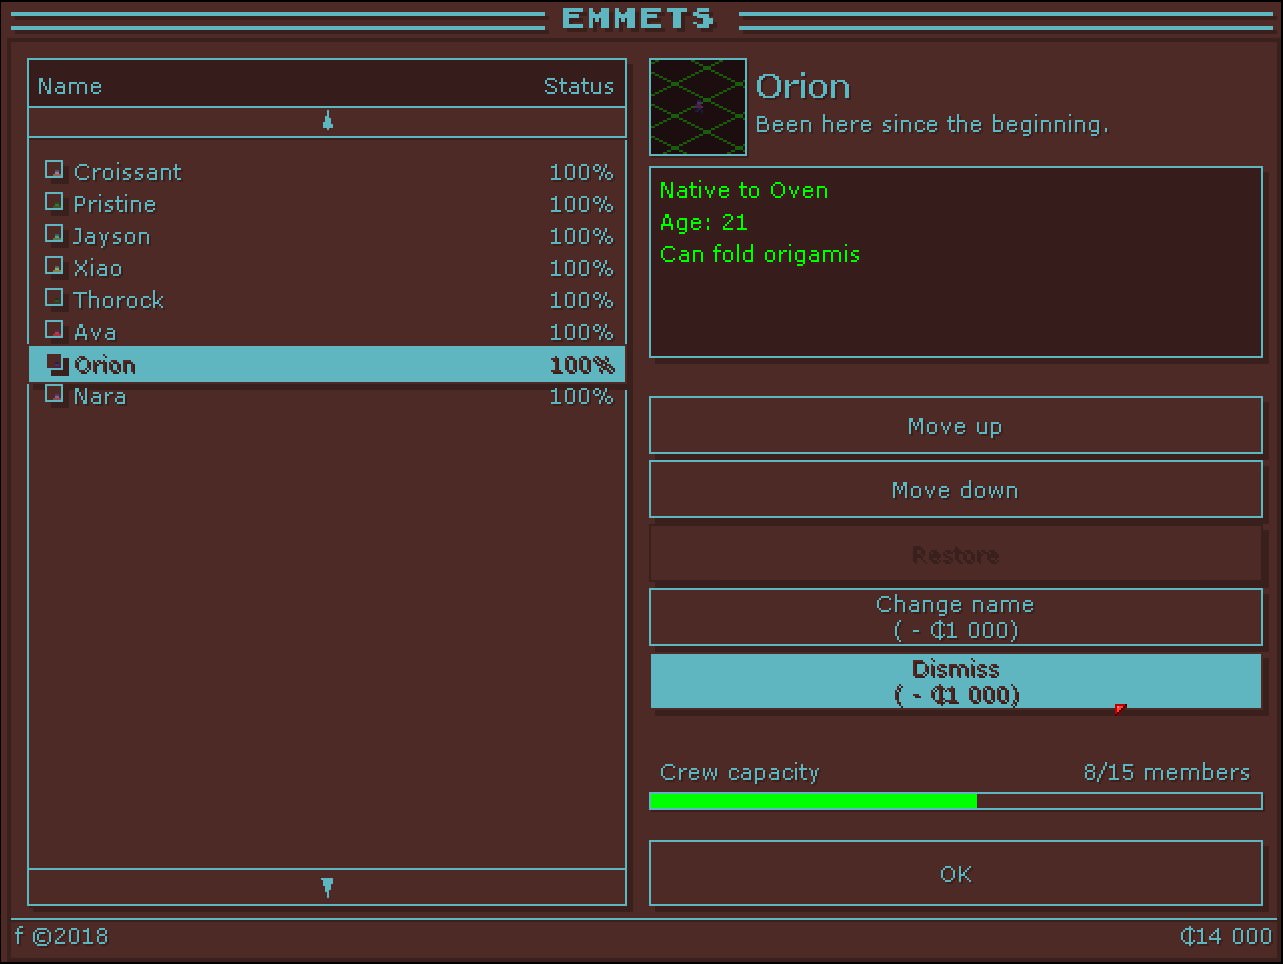Confirm with the OK button
This screenshot has height=964, width=1283.
click(x=955, y=874)
